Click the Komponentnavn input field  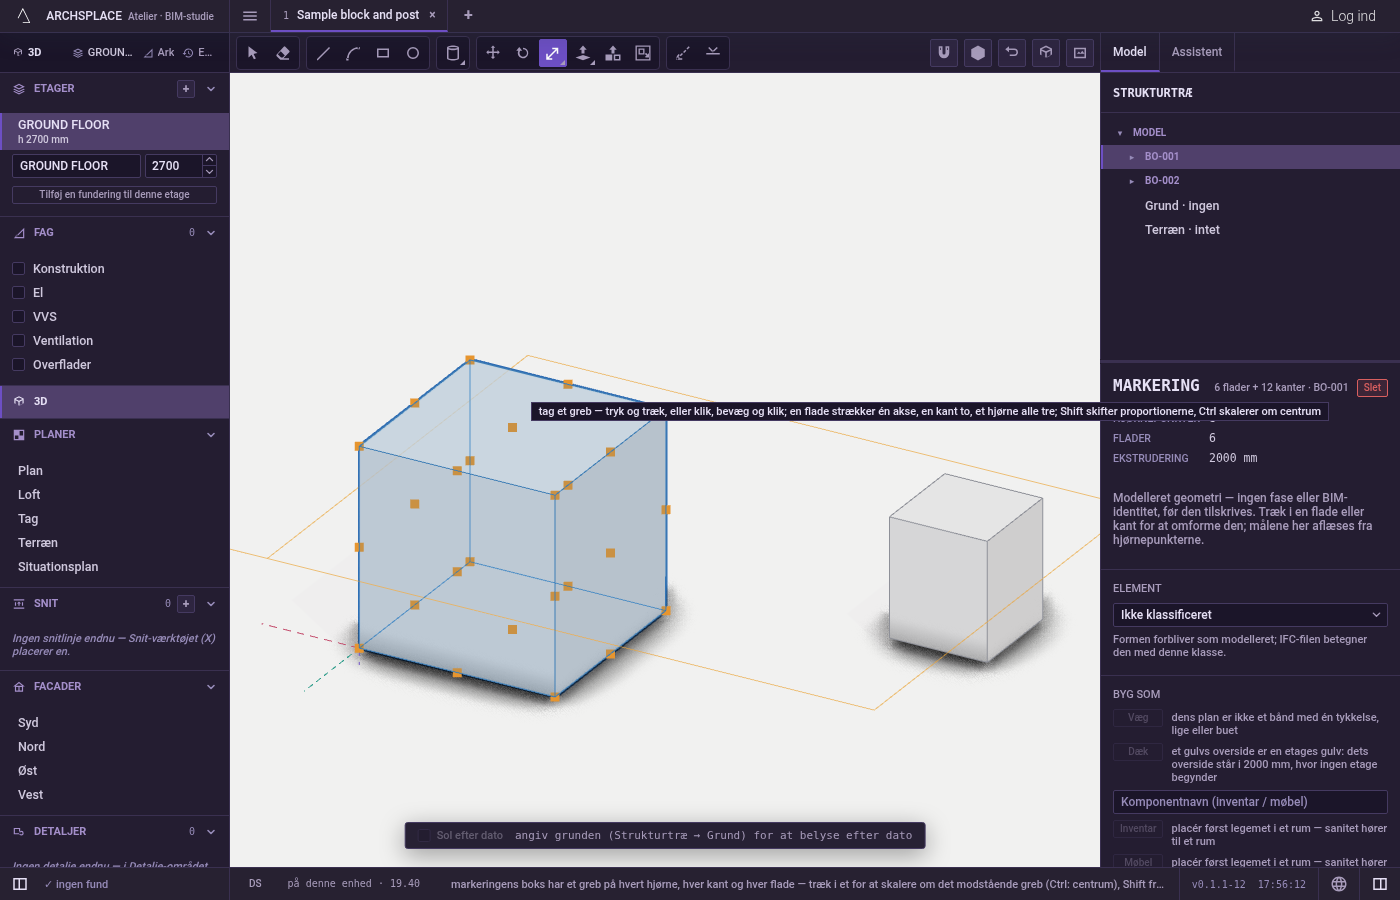(1250, 802)
